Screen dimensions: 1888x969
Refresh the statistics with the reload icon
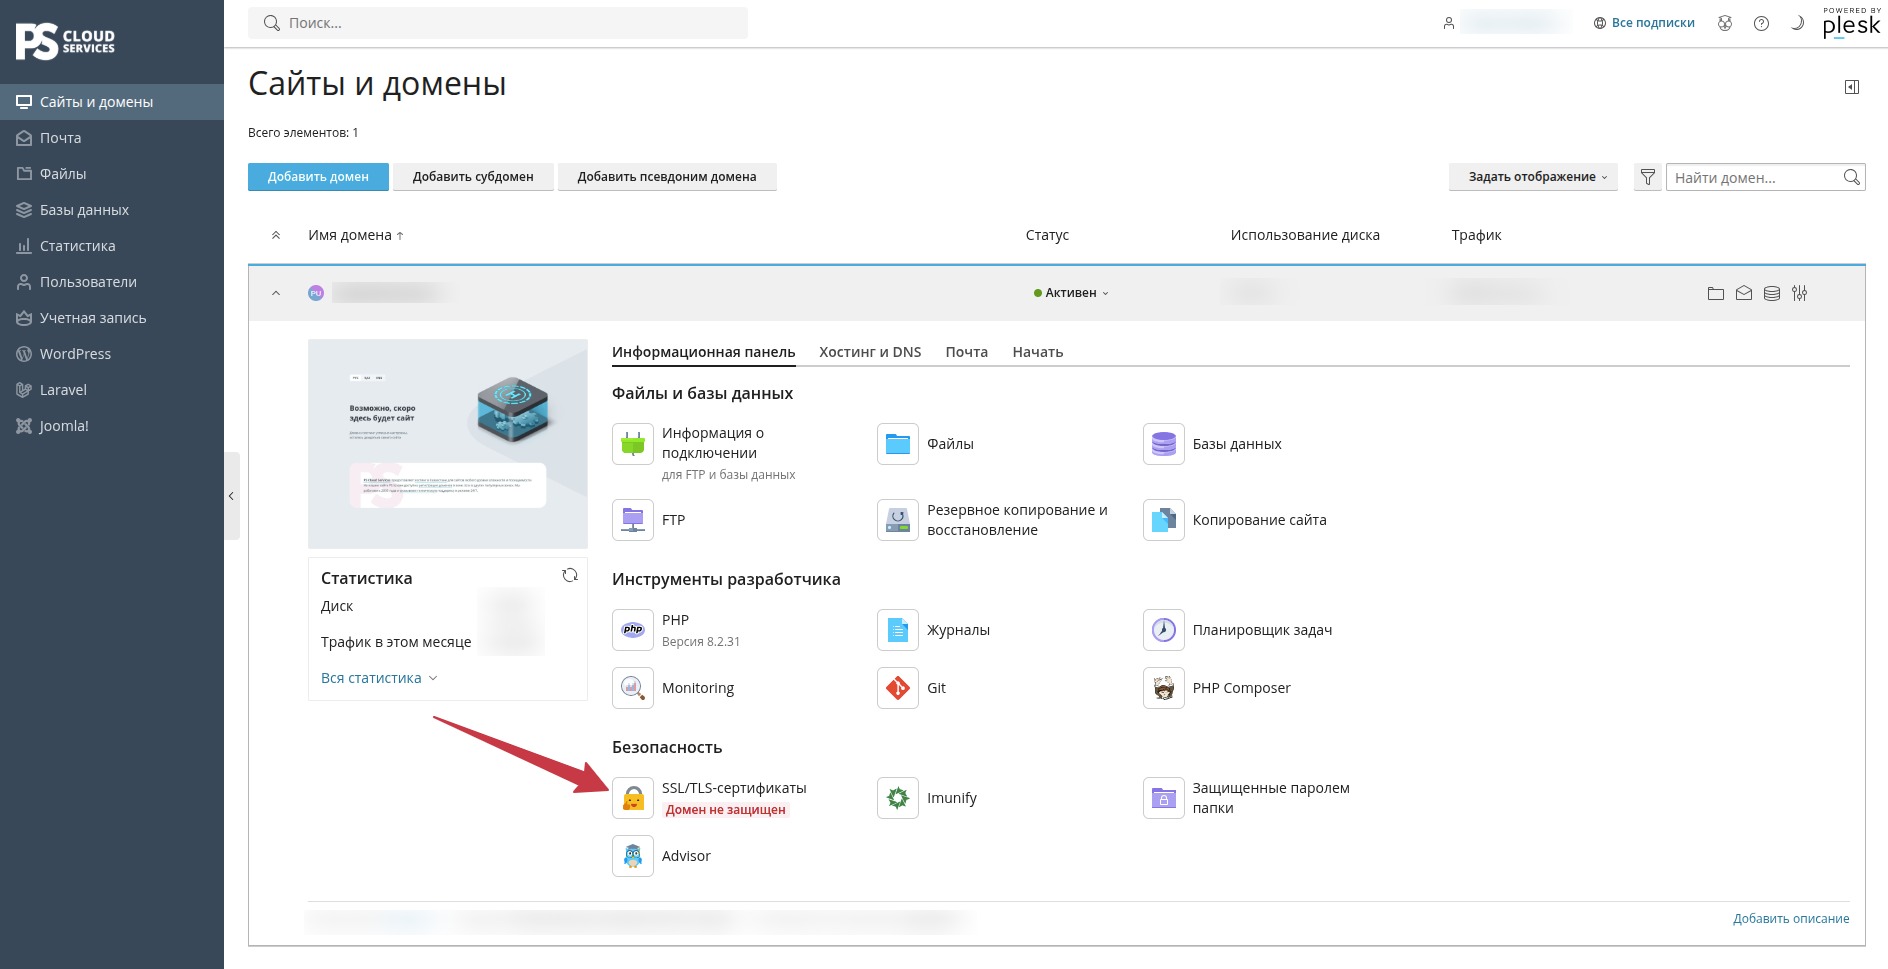tap(570, 575)
